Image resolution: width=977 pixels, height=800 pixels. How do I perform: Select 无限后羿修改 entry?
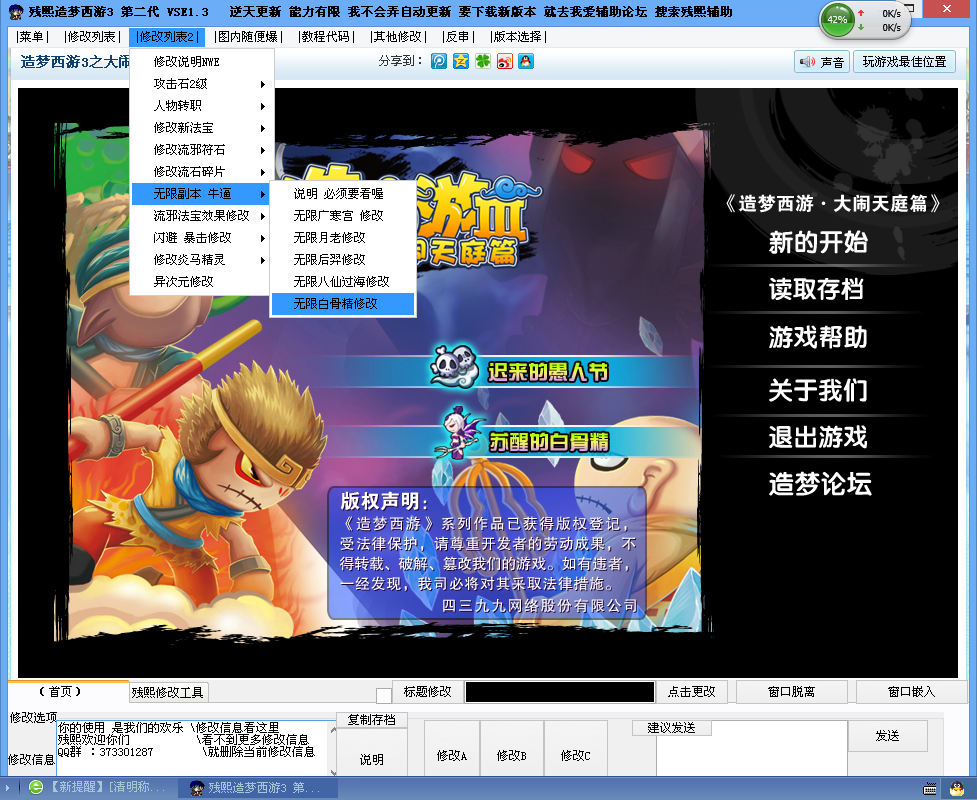pos(343,259)
